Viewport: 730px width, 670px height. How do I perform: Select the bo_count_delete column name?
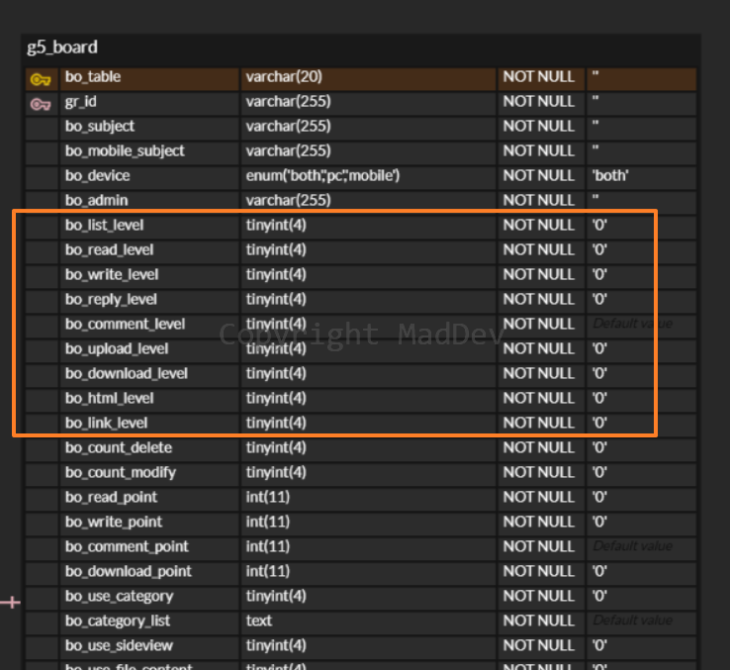[x=118, y=447]
